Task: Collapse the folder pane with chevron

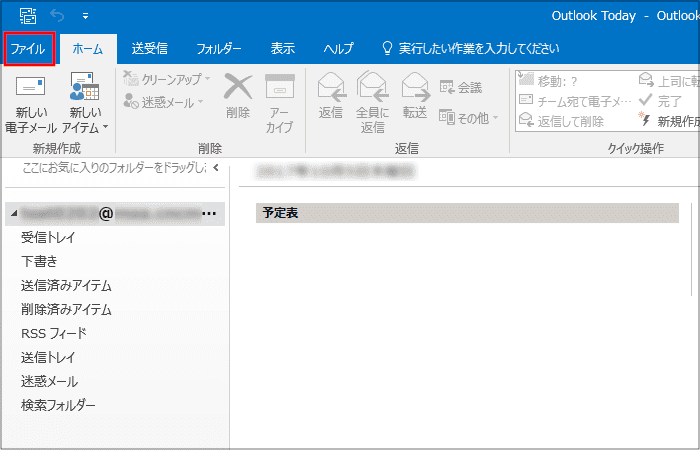Action: click(216, 168)
